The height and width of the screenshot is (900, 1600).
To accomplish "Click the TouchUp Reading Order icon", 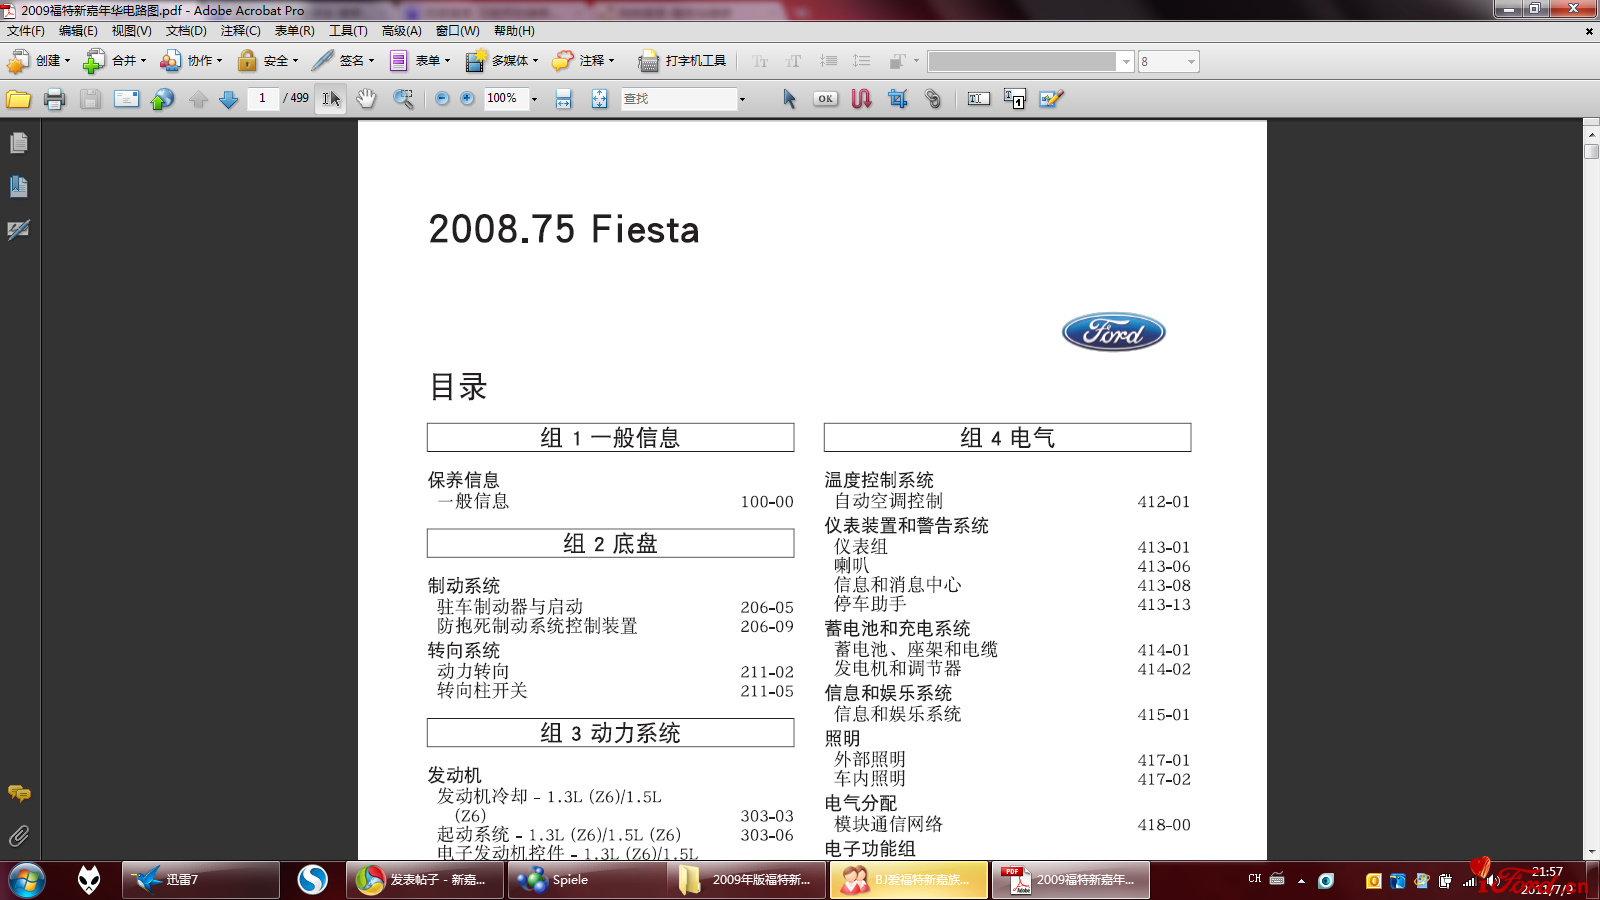I will (1015, 99).
